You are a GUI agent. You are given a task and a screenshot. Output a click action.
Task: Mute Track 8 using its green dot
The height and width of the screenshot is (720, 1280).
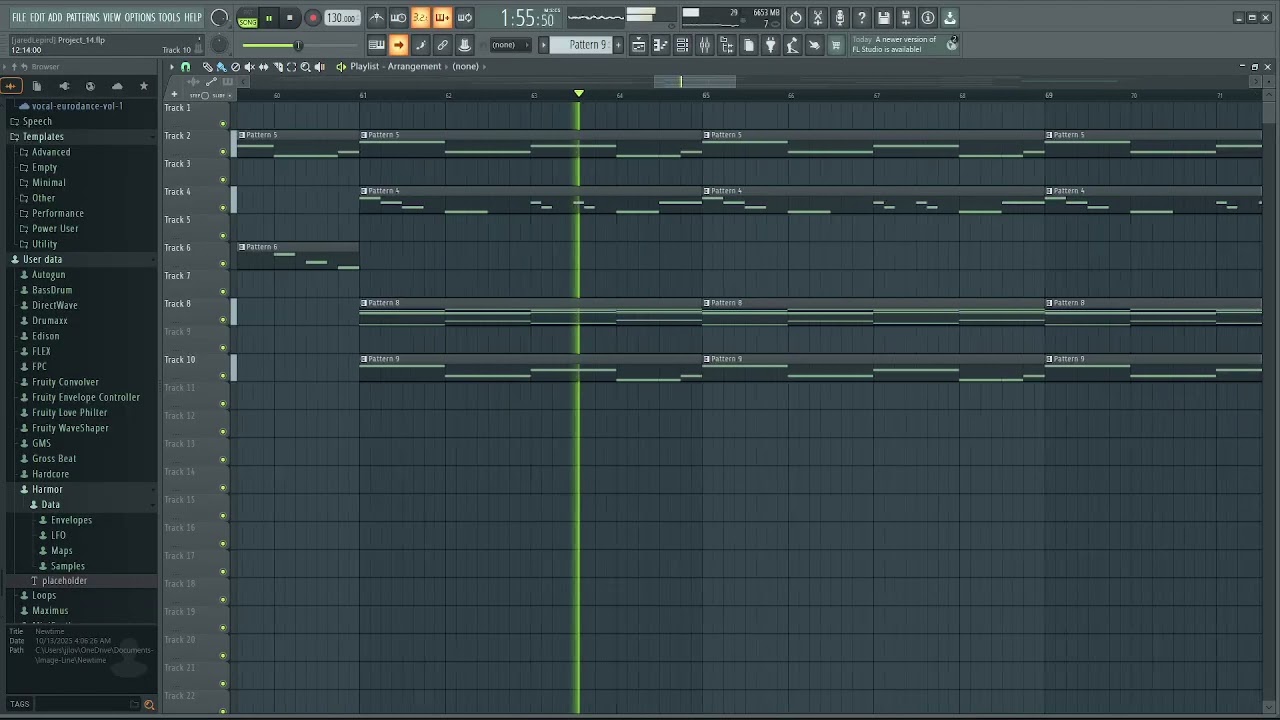[x=223, y=319]
